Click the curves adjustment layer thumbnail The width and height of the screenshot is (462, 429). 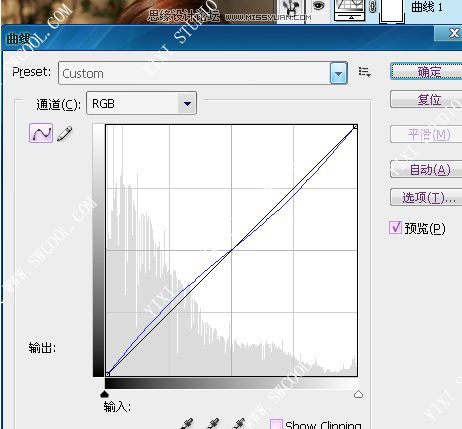(349, 10)
